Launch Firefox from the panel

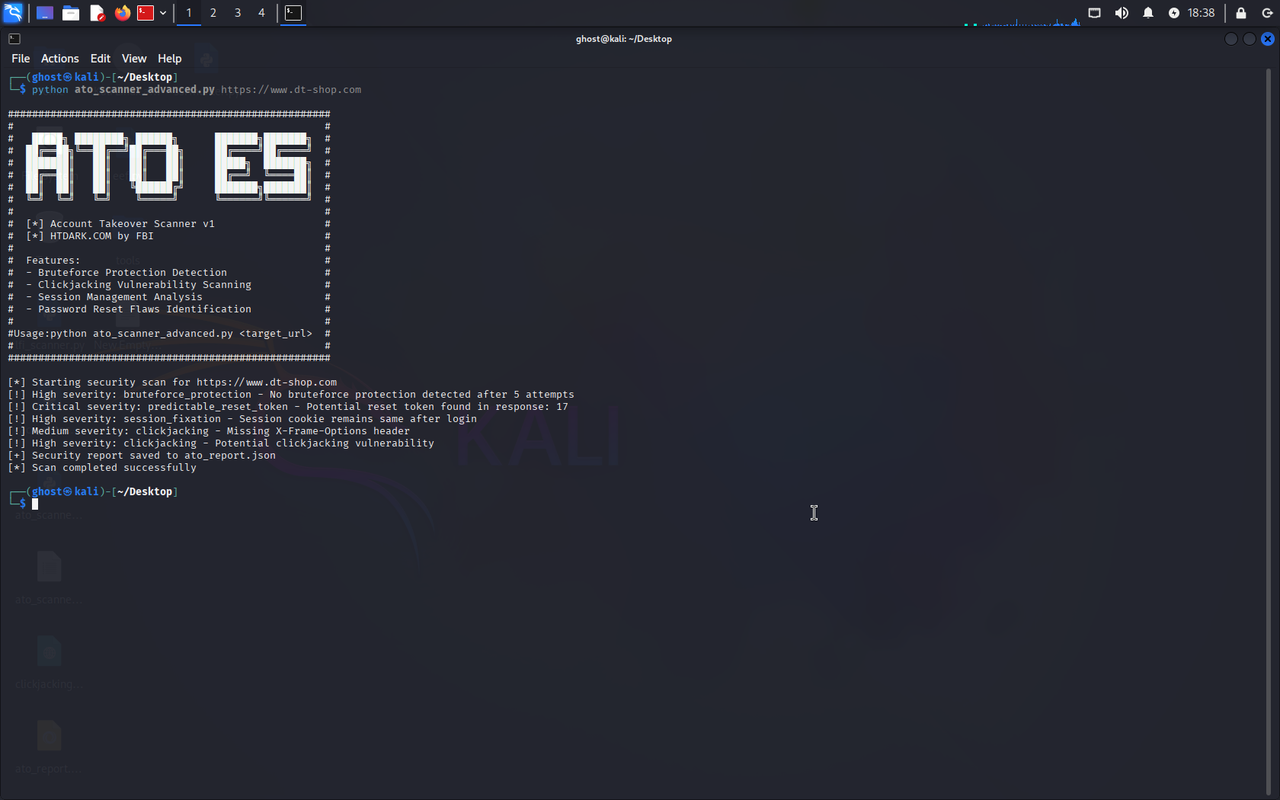point(122,13)
